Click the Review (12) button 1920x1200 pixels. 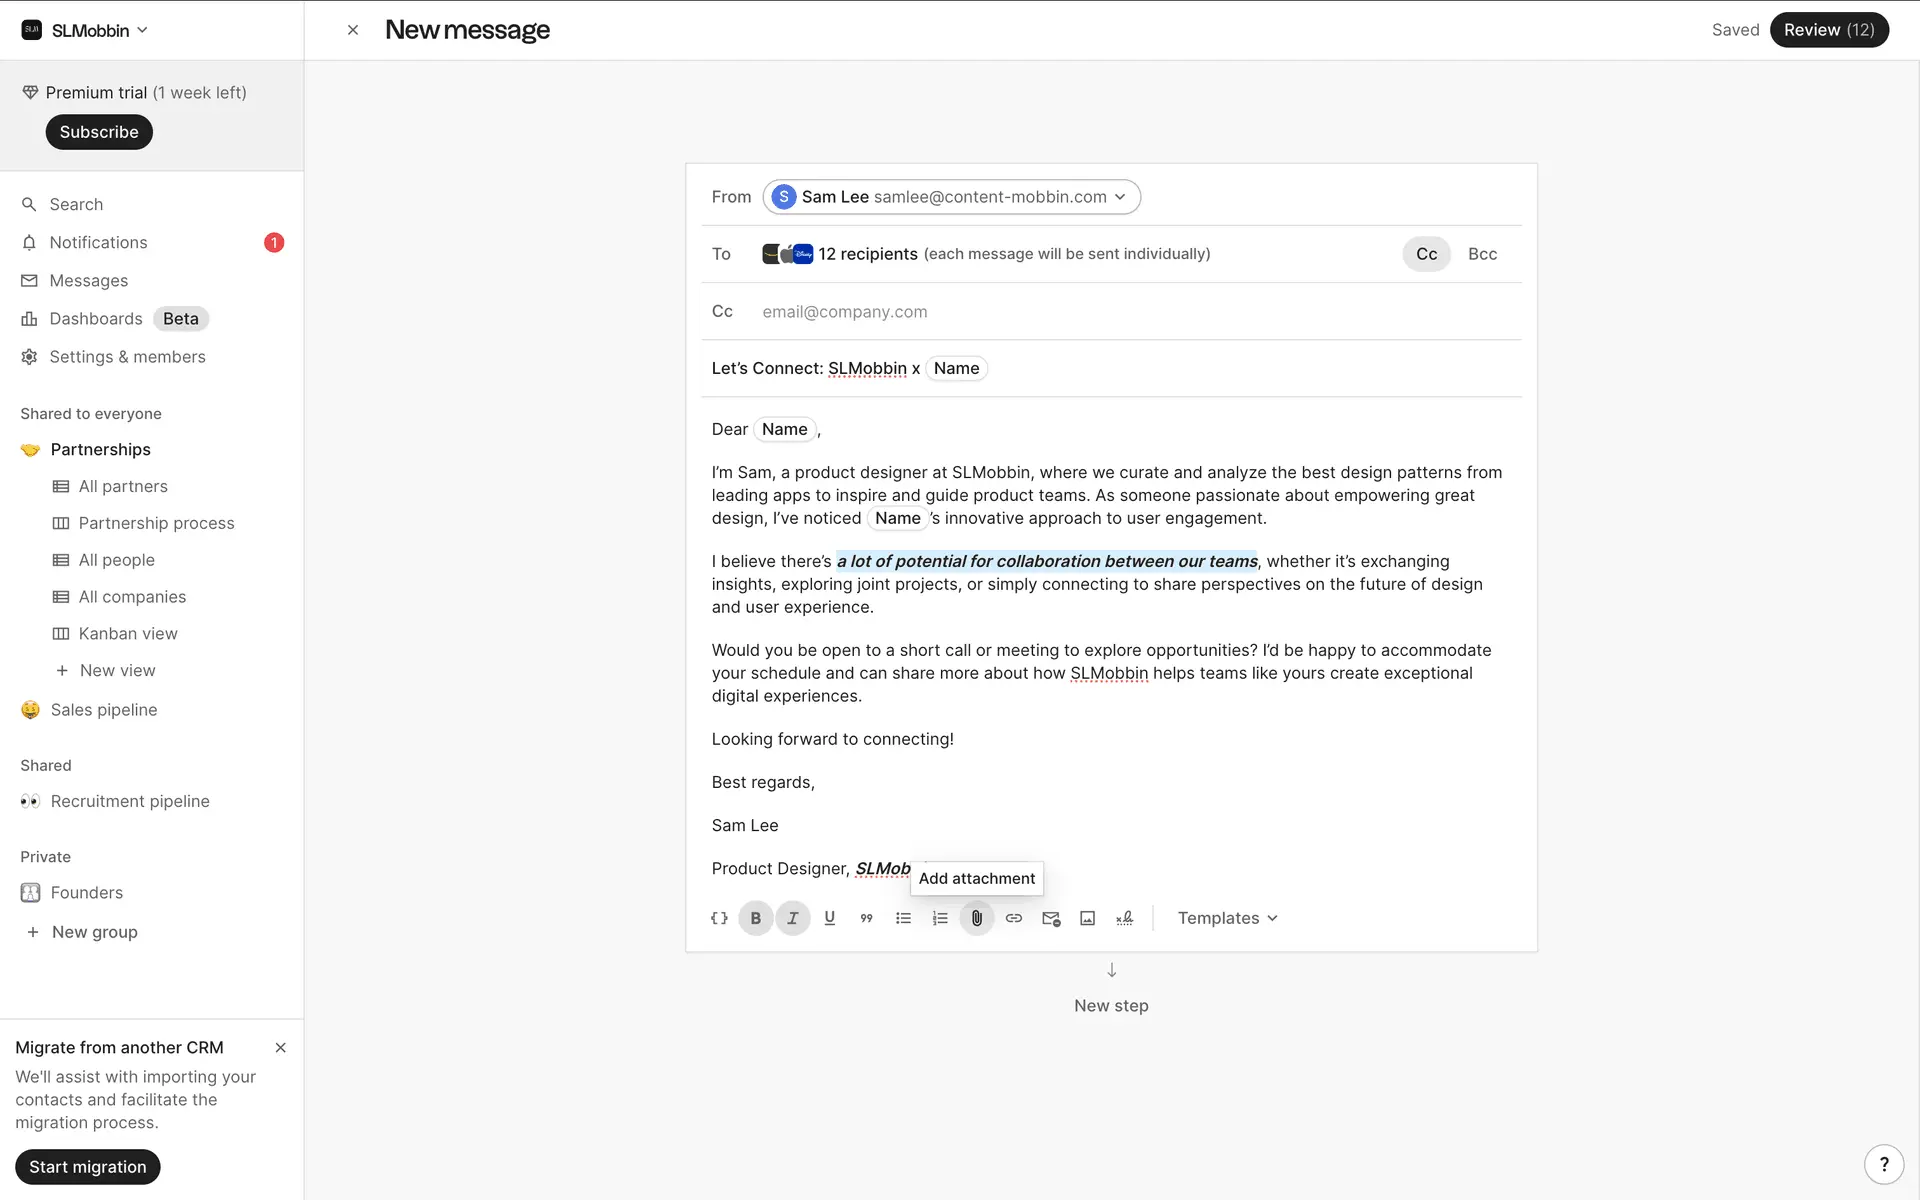point(1828,30)
